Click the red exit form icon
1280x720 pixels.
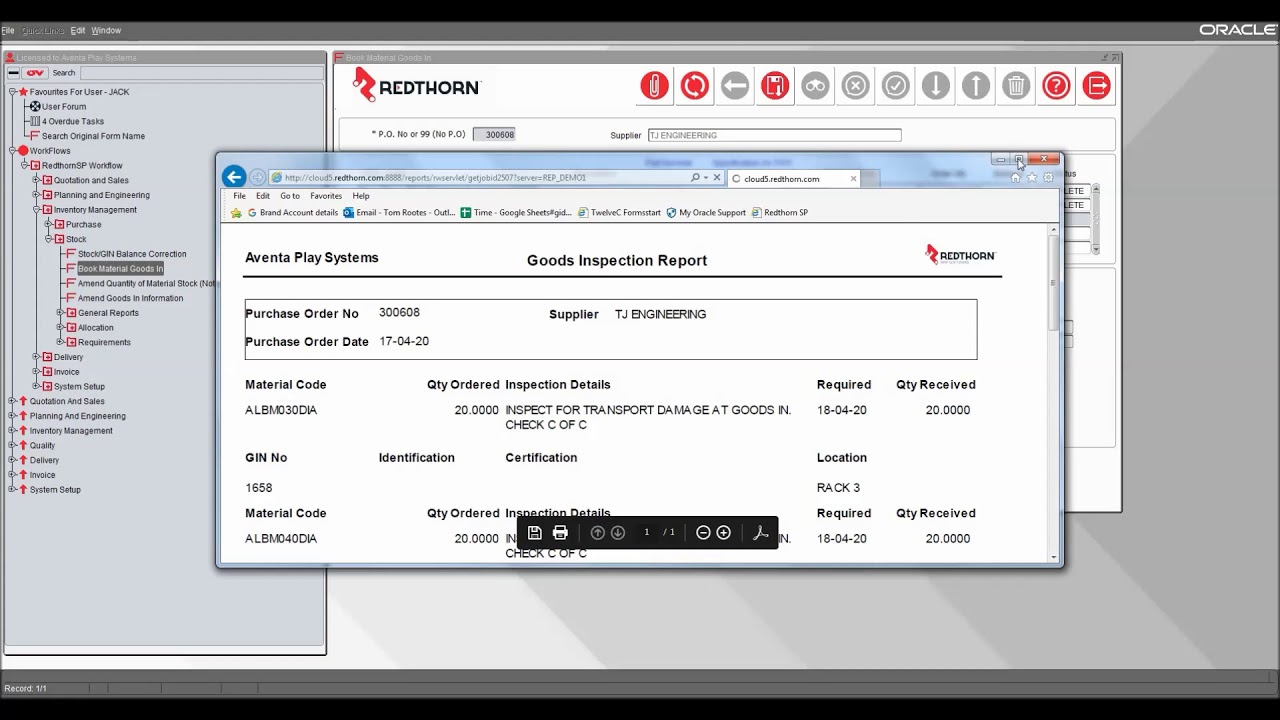click(x=1097, y=86)
